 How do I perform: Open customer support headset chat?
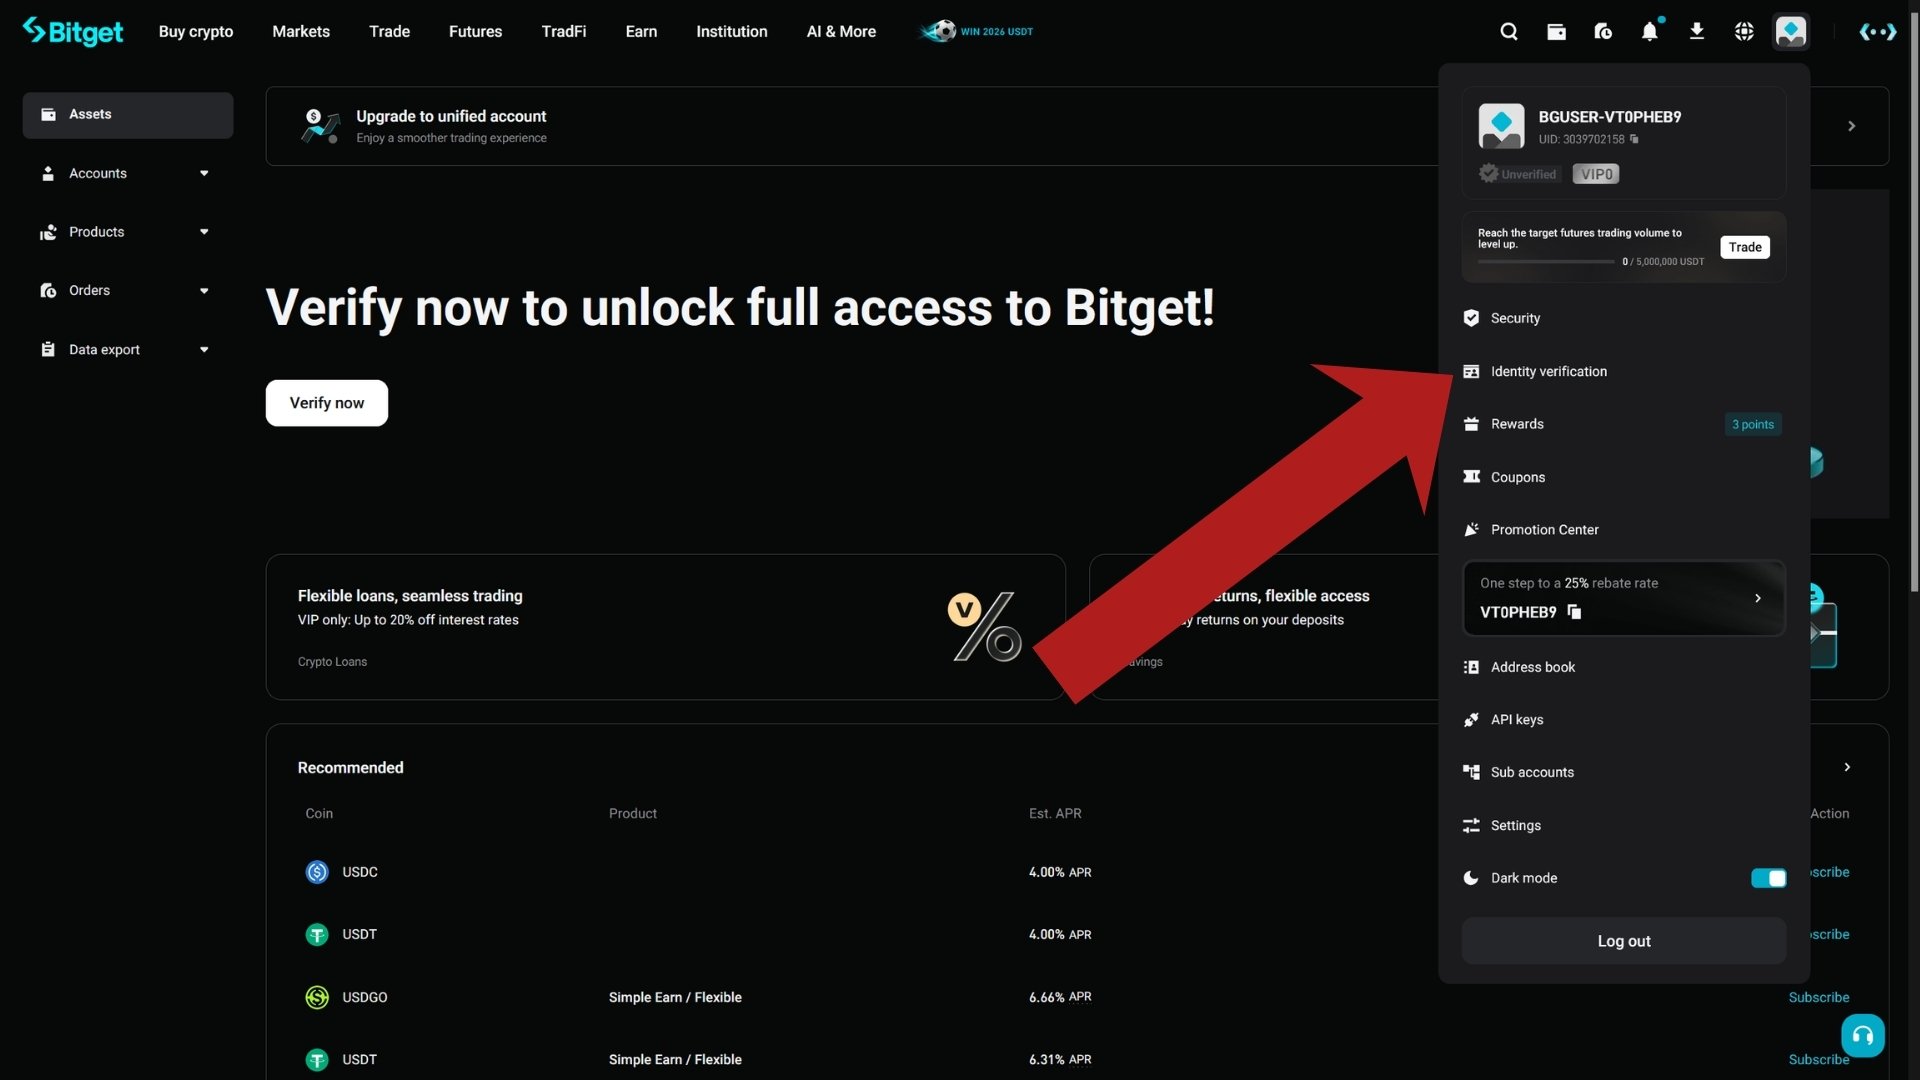(1863, 1036)
